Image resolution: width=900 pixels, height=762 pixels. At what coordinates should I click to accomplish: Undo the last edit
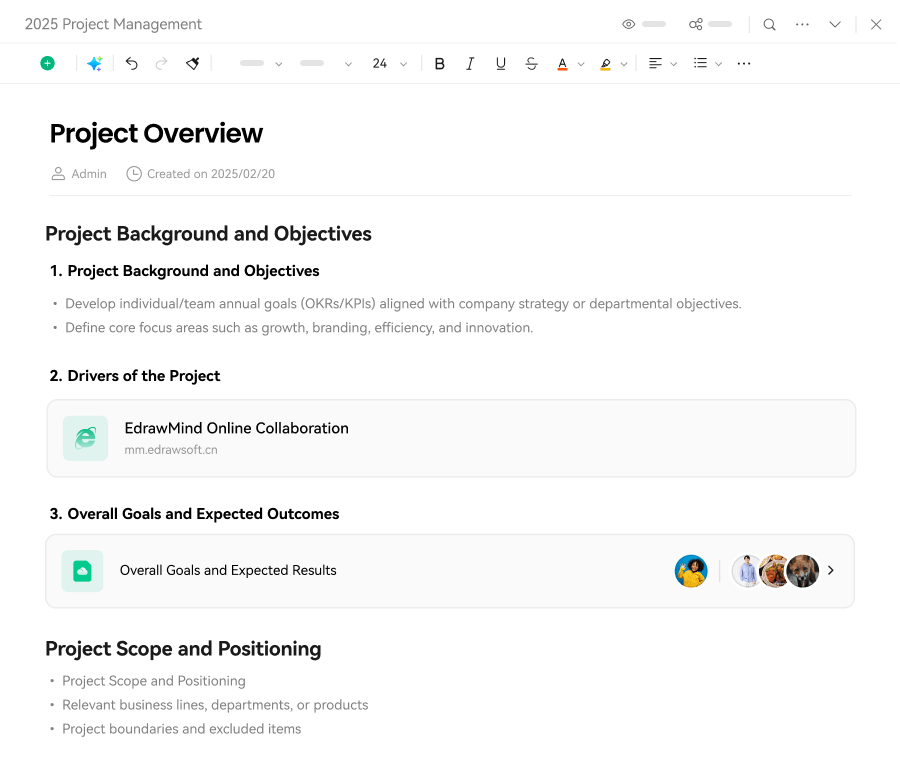click(131, 63)
